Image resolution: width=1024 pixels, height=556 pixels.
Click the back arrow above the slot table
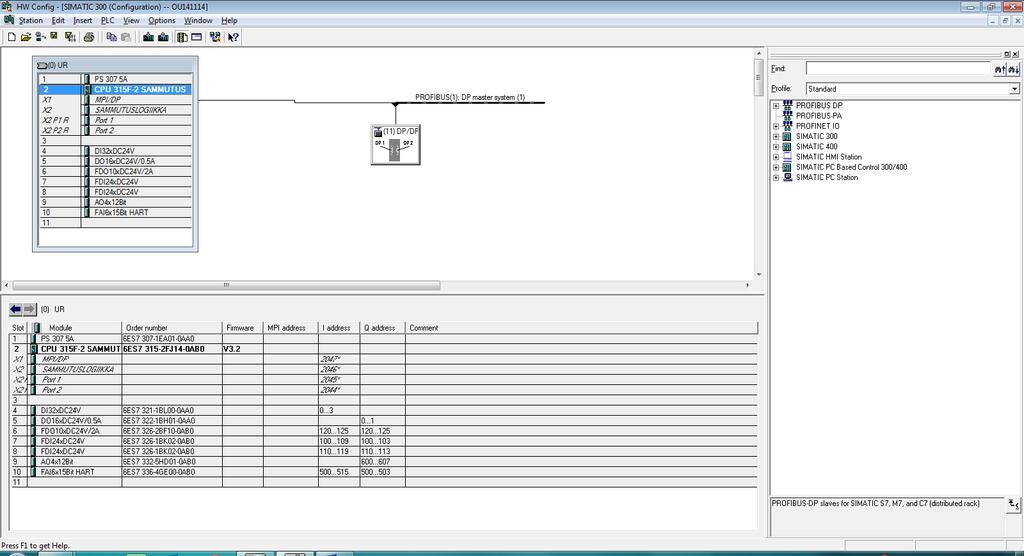pyautogui.click(x=16, y=309)
